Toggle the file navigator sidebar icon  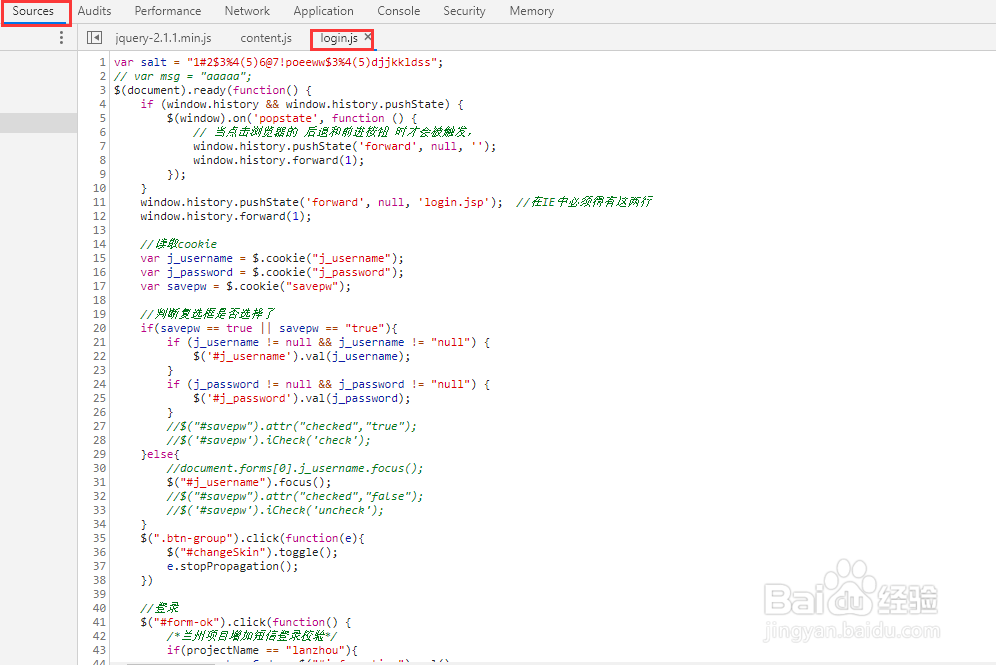coord(94,38)
